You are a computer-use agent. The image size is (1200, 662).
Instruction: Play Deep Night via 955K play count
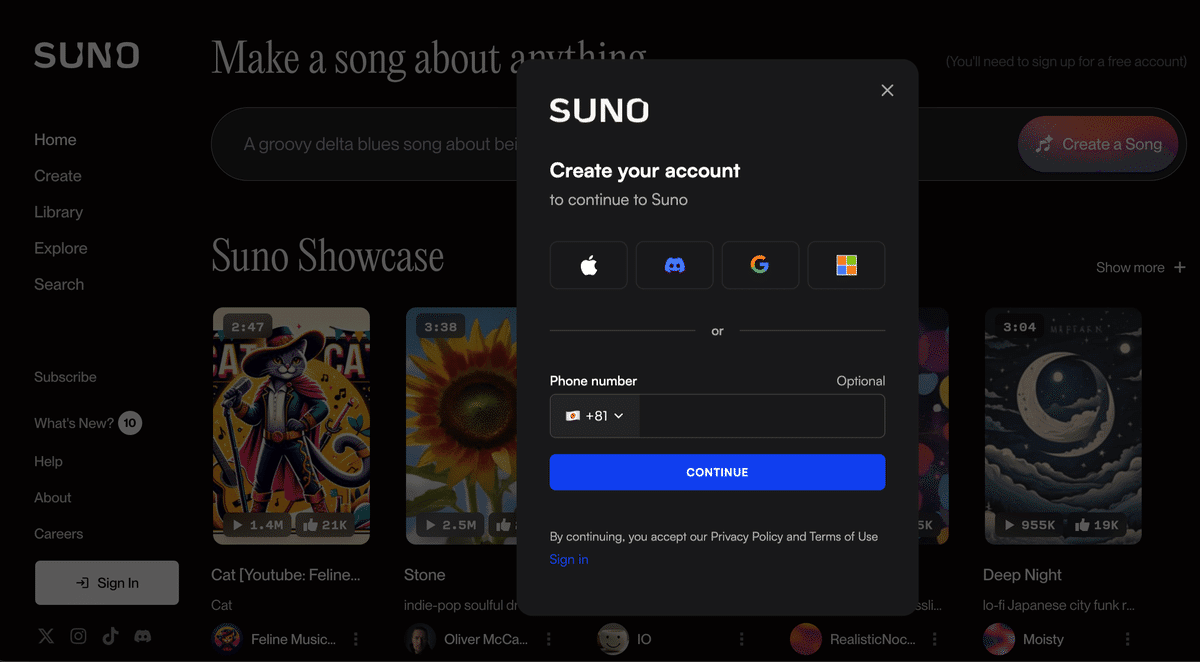coord(1029,525)
